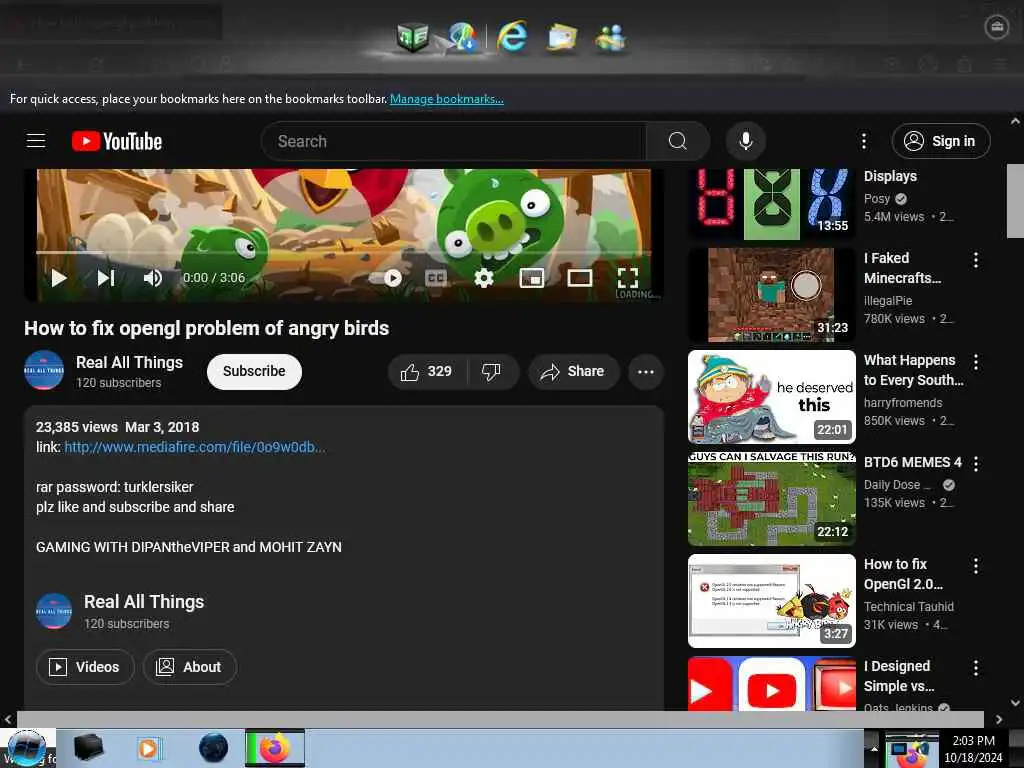Screen dimensions: 1024x768
Task: Go to the YouTube home logo
Action: click(117, 141)
